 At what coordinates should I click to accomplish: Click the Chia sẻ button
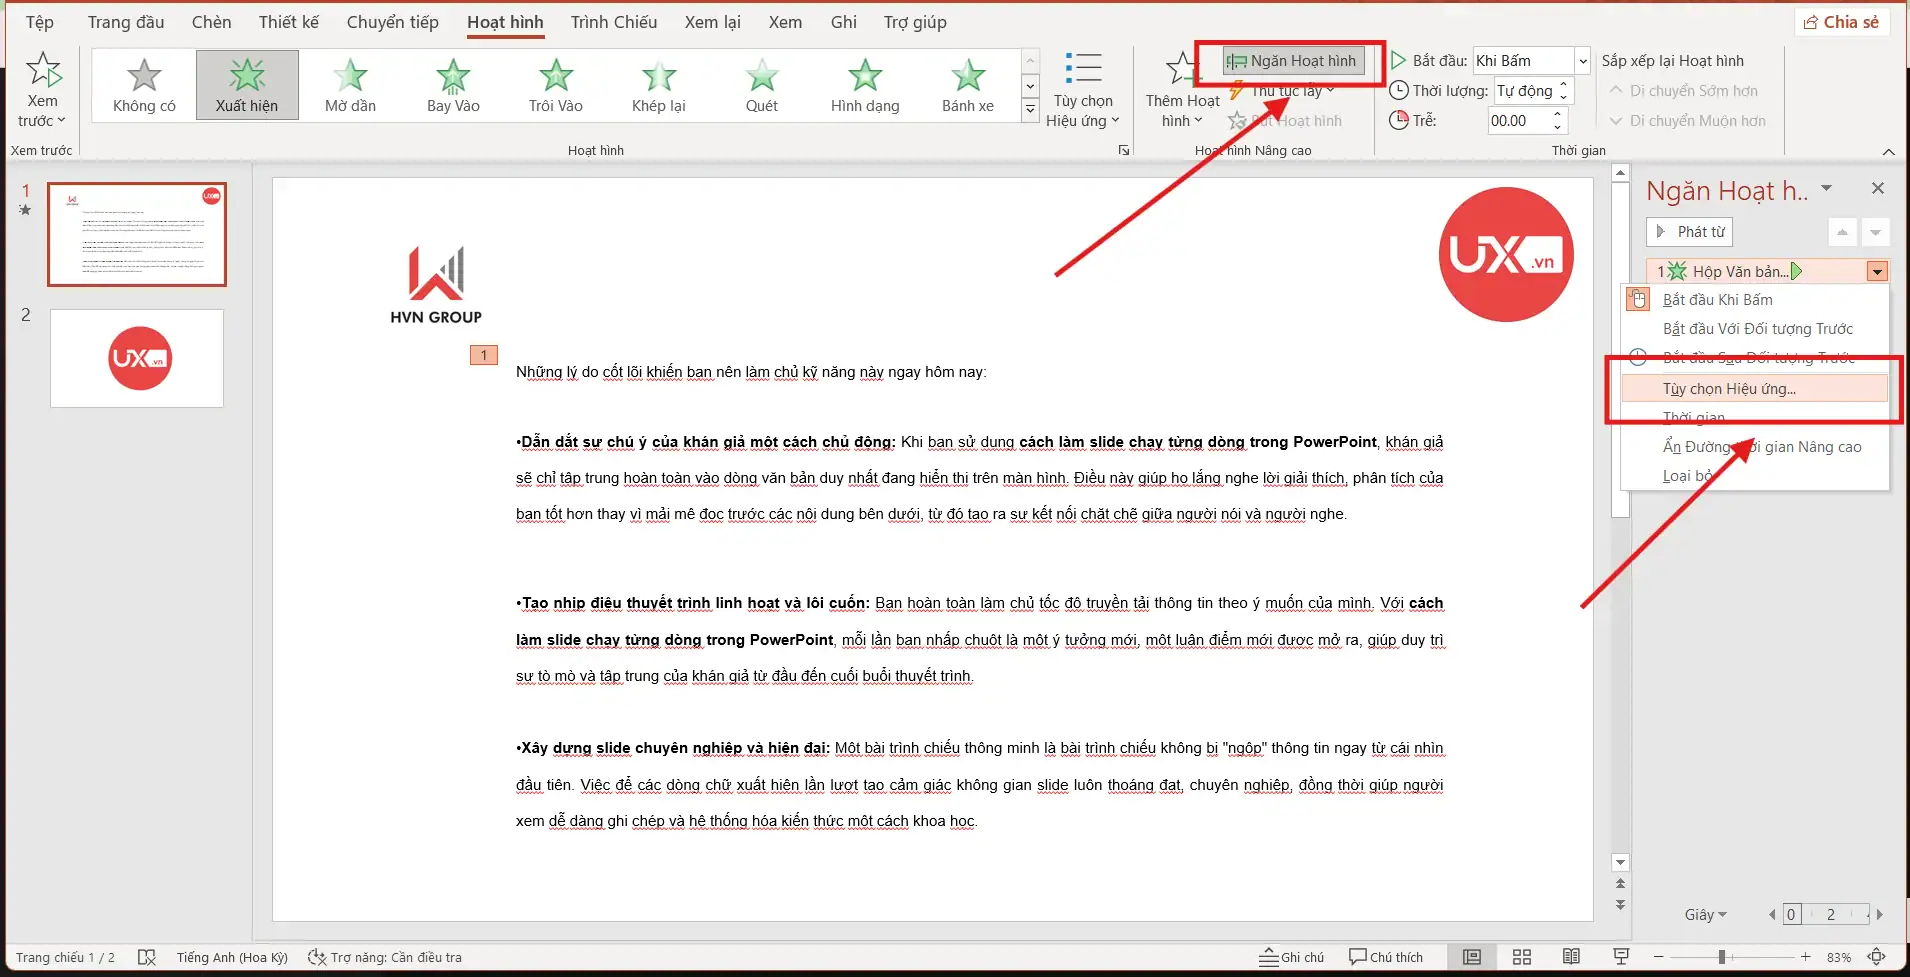pyautogui.click(x=1841, y=22)
